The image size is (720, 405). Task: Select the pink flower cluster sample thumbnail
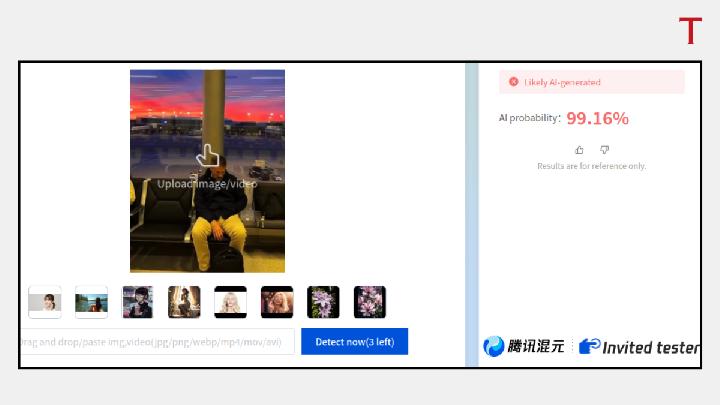click(x=370, y=302)
